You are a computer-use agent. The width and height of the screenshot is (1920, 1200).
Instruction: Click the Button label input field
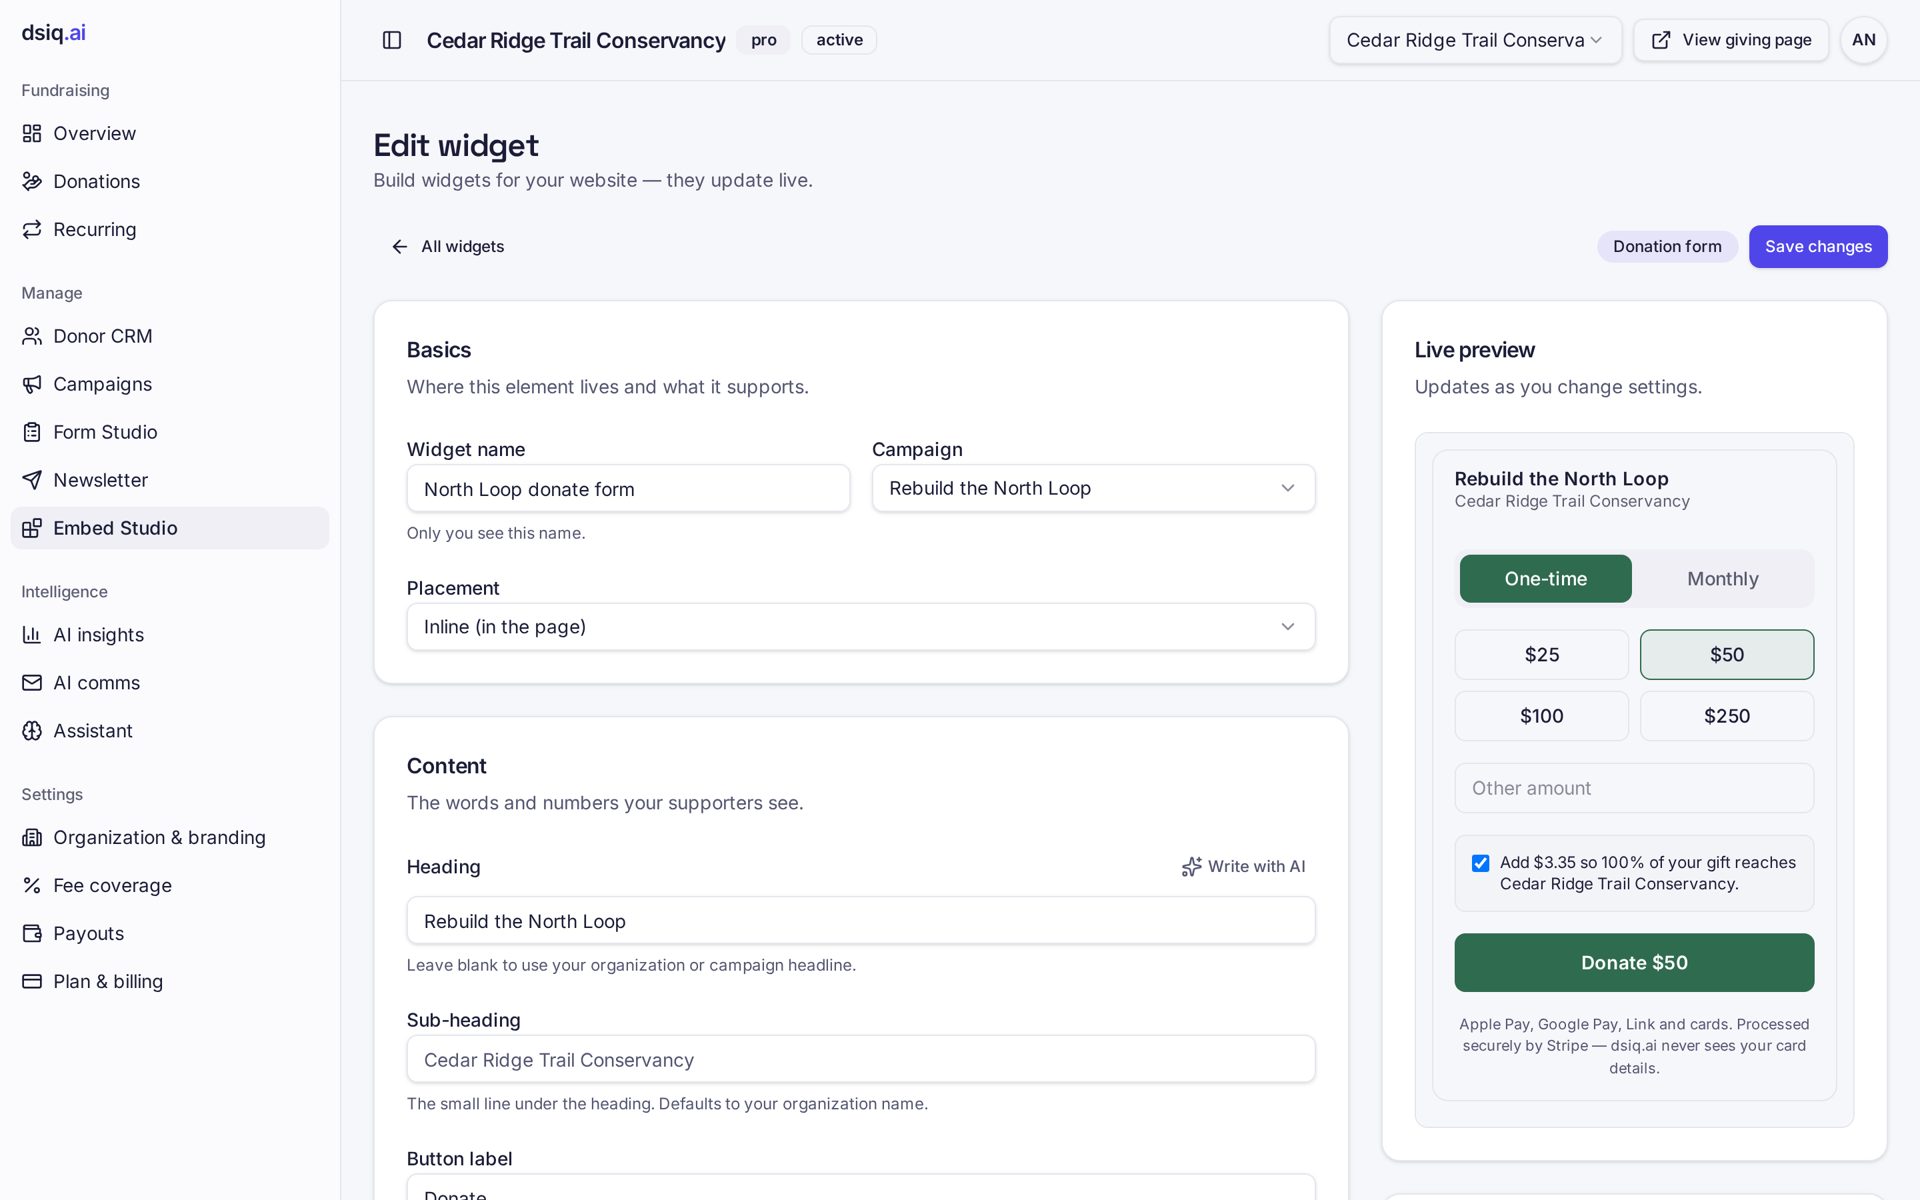[x=860, y=1187]
